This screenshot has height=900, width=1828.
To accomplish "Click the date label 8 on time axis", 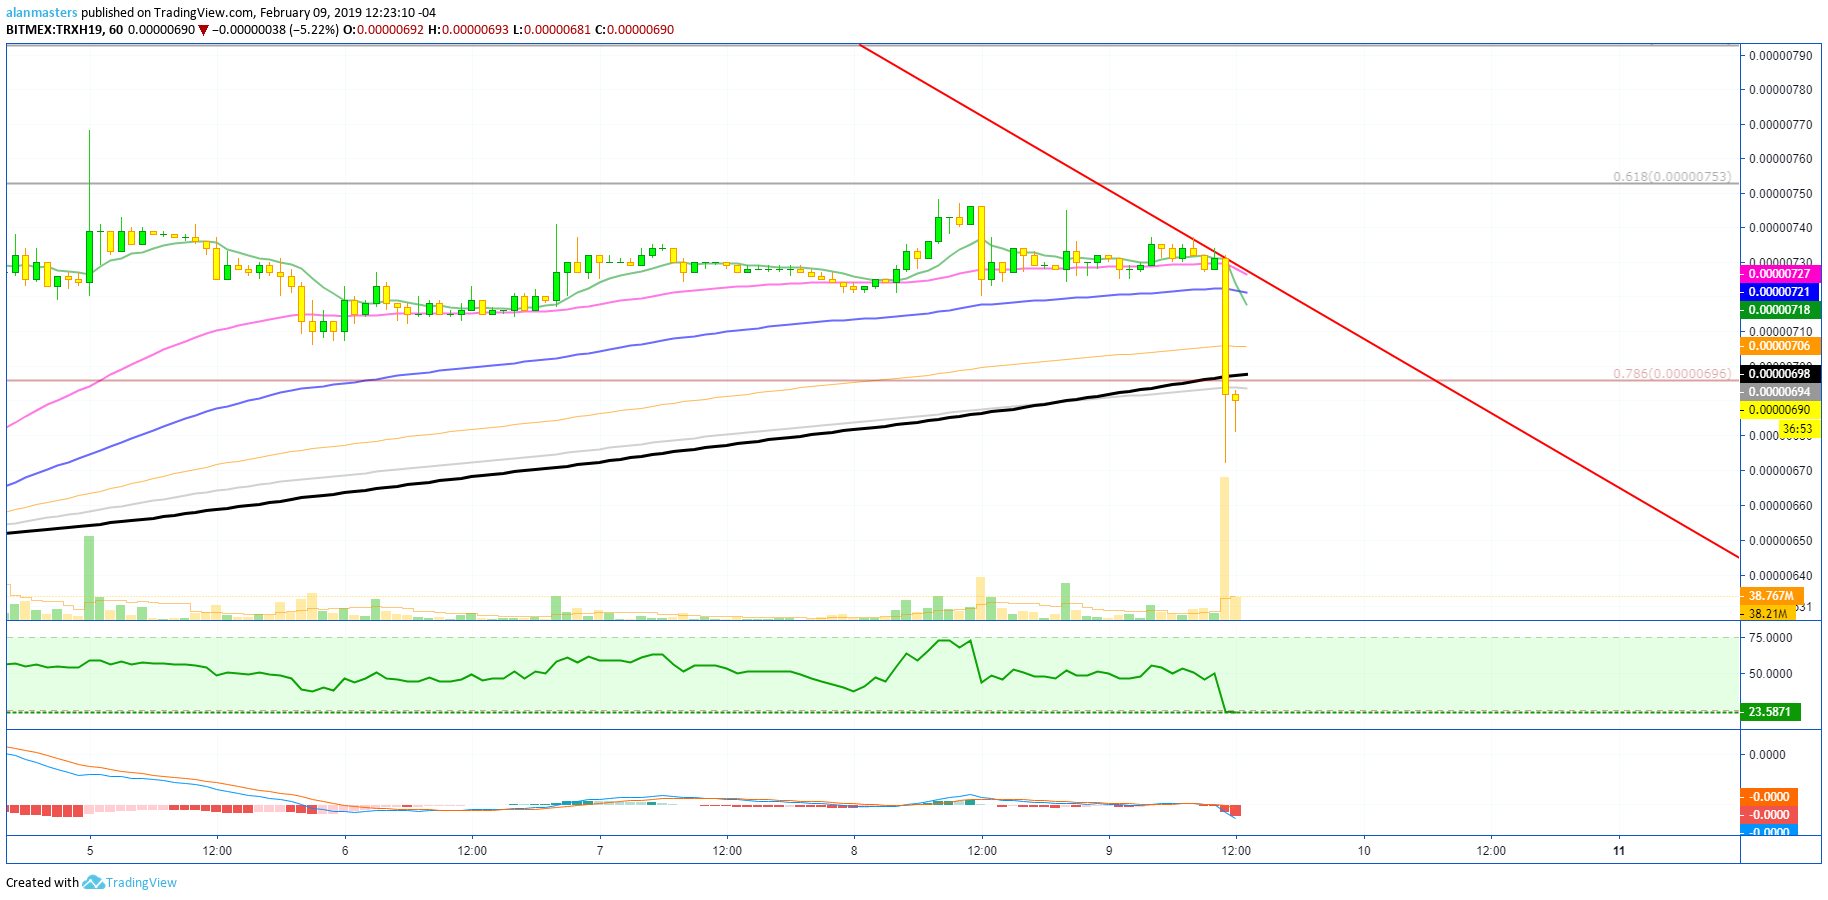I will click(854, 851).
